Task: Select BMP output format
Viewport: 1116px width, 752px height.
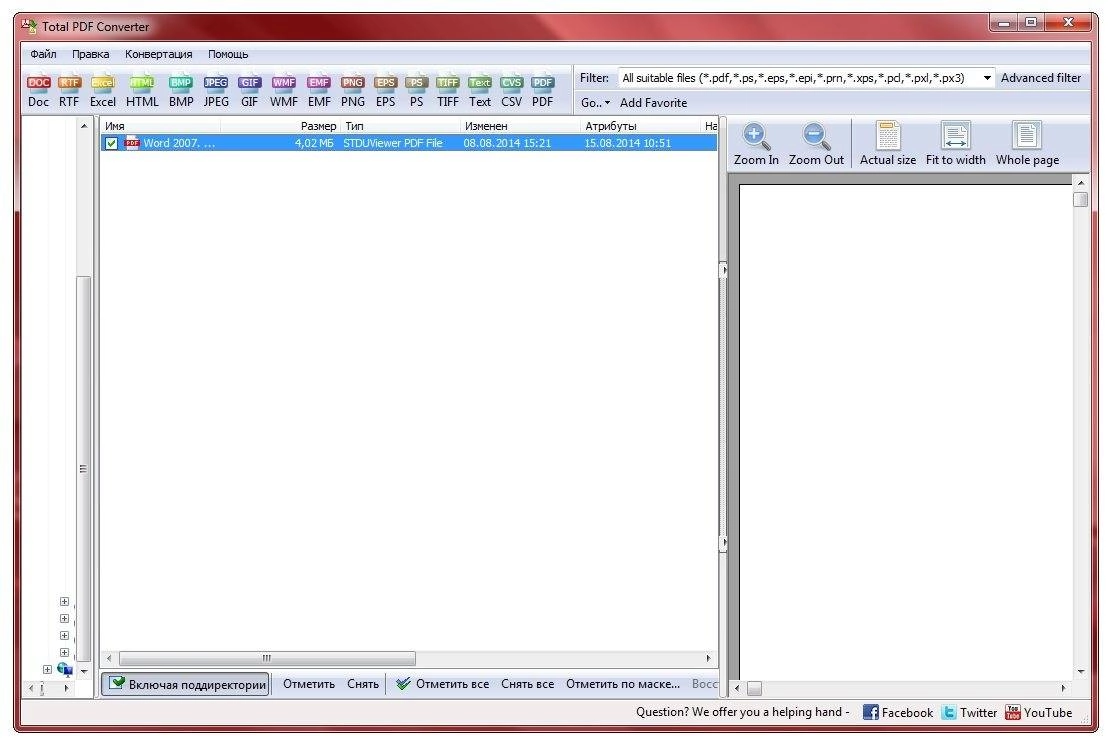Action: [x=181, y=91]
